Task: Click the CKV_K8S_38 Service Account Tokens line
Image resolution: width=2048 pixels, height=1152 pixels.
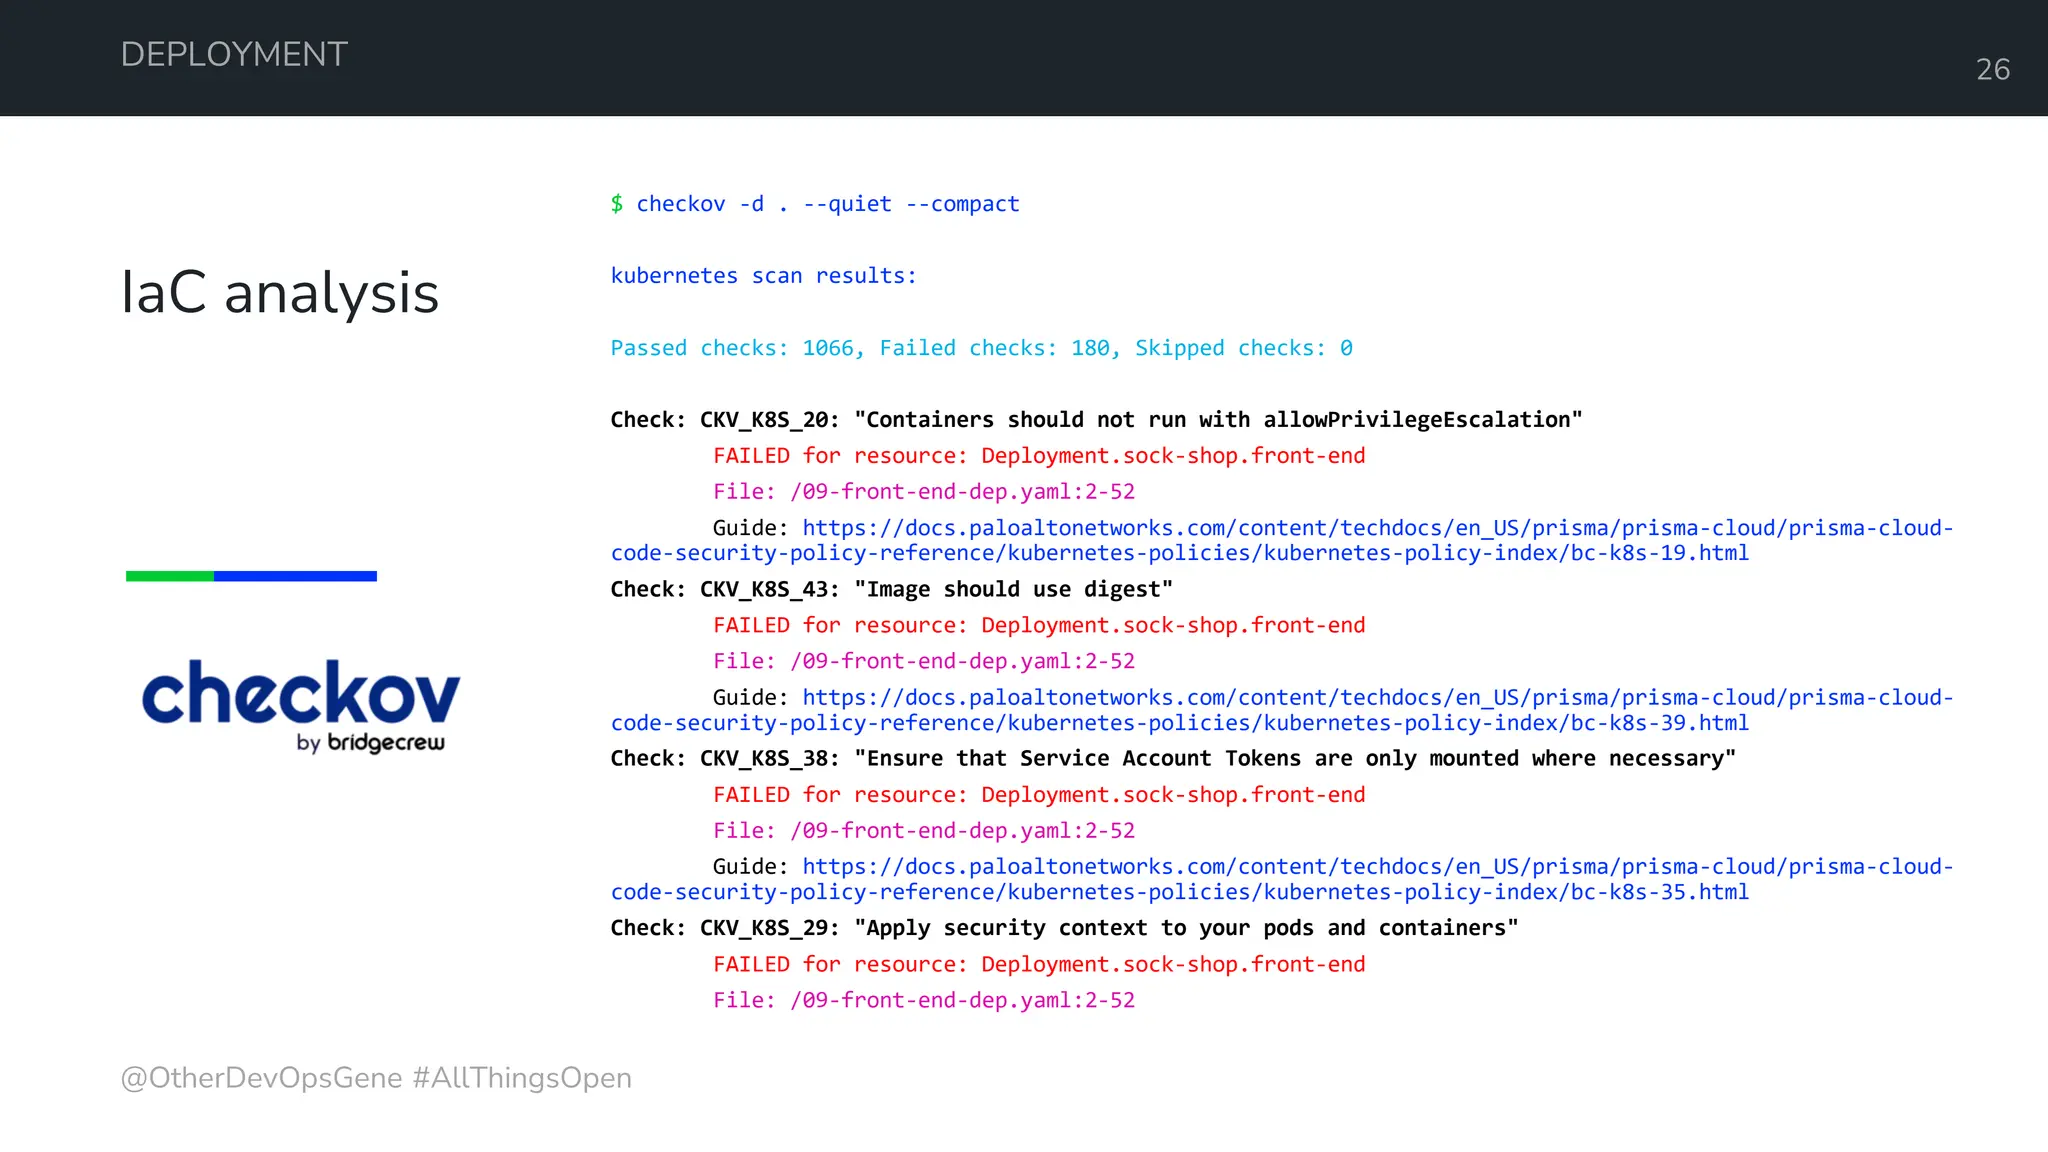Action: coord(1172,759)
